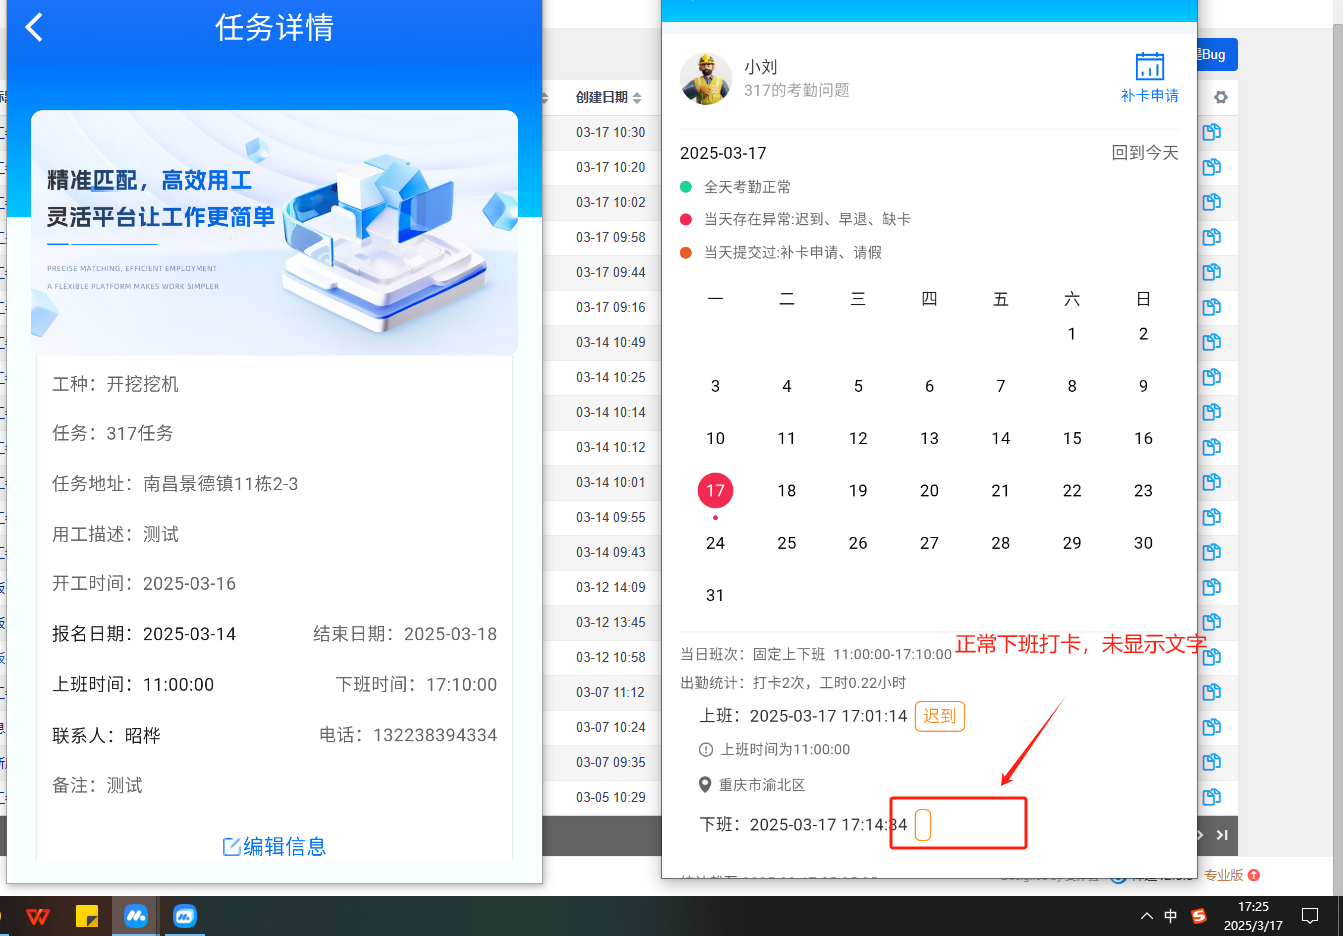This screenshot has height=936, width=1343.
Task: Open the Windows notification center
Action: pos(1310,916)
